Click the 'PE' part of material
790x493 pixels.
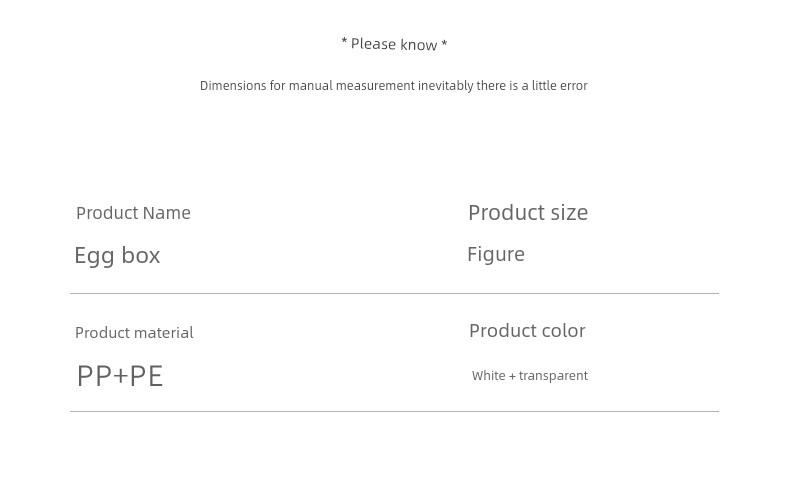coord(146,376)
